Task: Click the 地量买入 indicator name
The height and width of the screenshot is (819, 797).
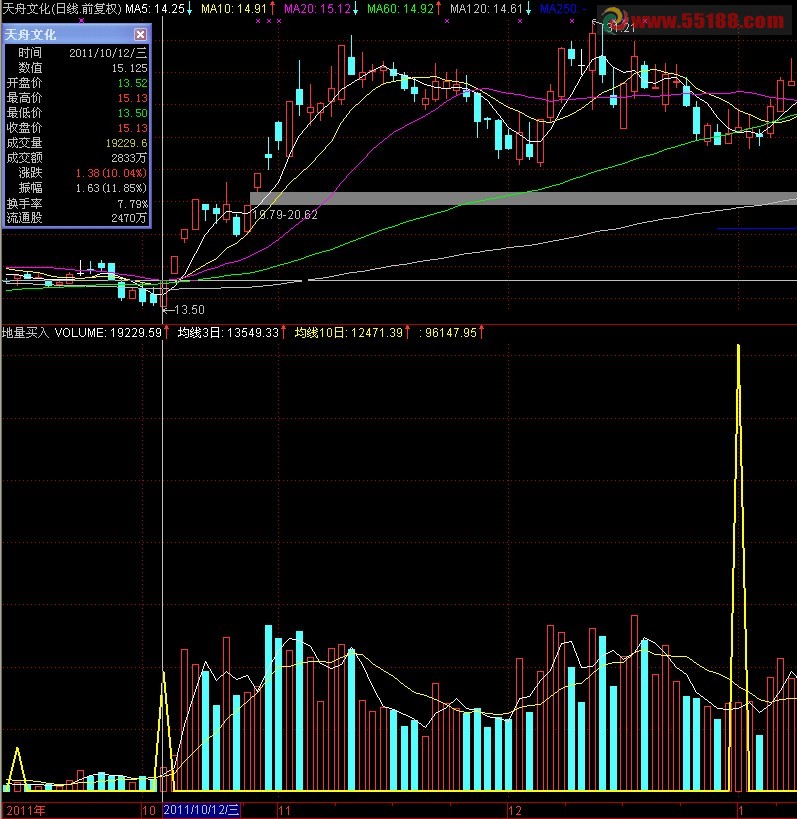Action: tap(25, 333)
